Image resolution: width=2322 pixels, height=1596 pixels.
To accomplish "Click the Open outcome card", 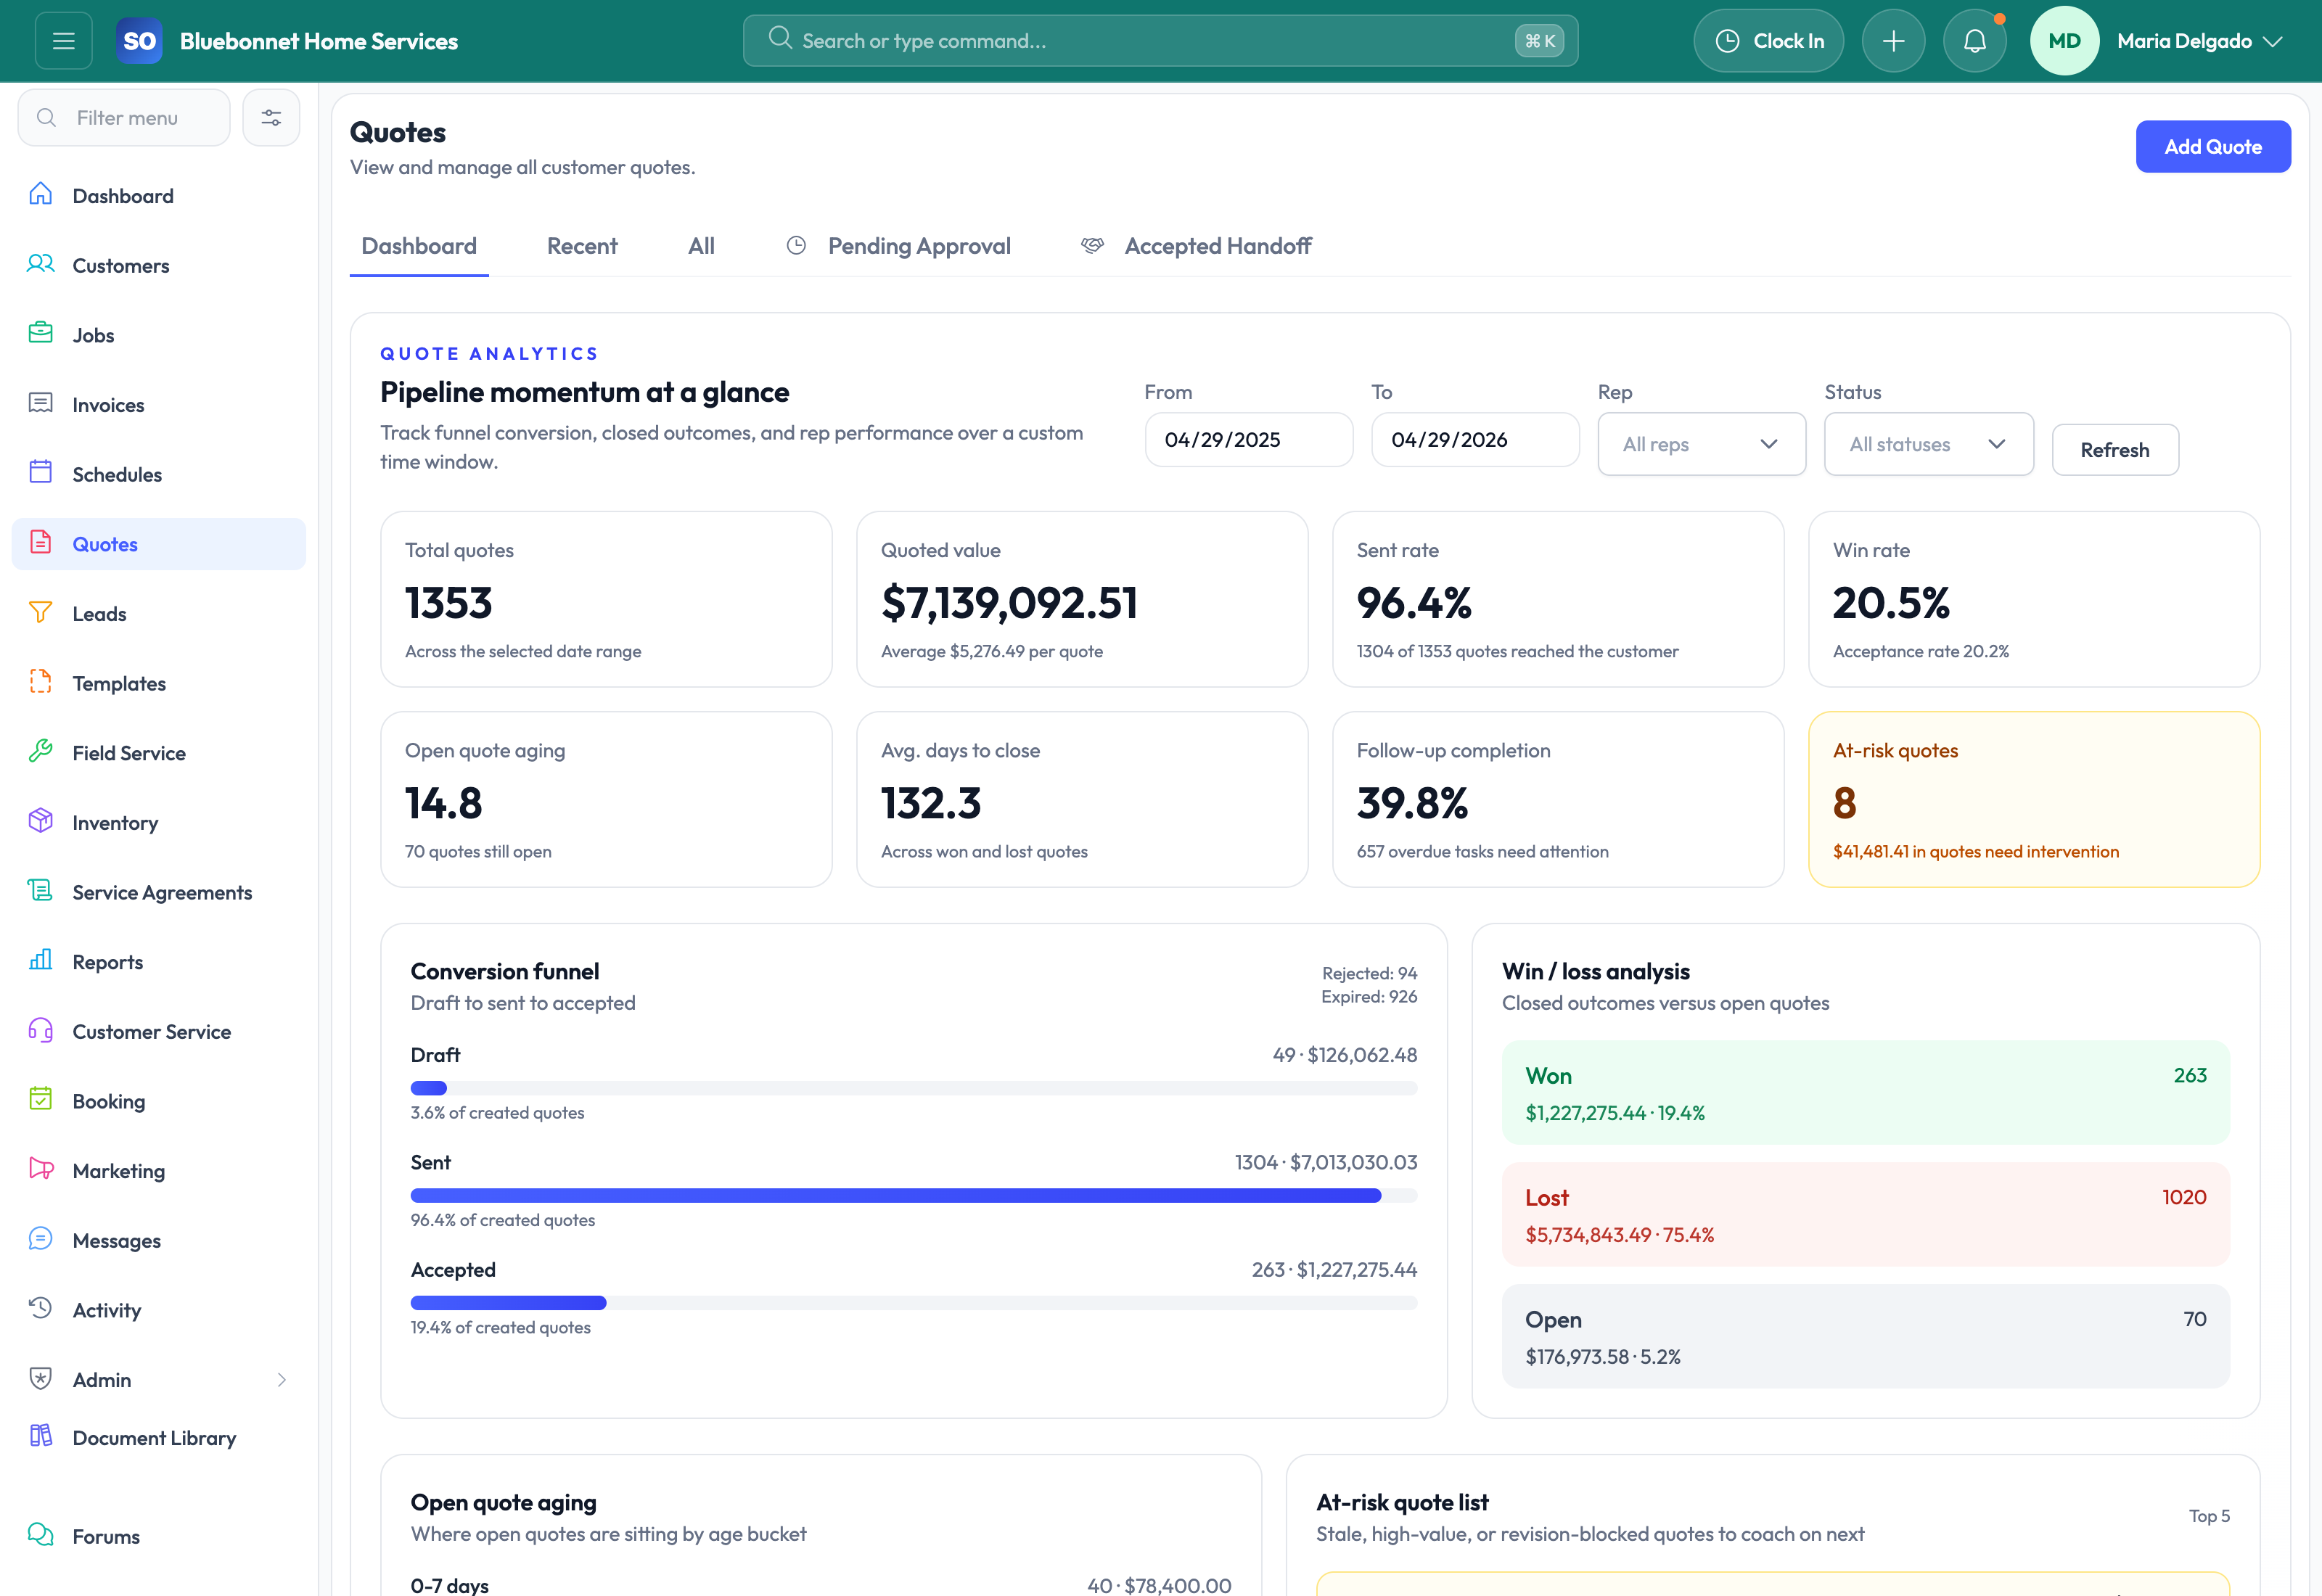I will [x=1865, y=1337].
